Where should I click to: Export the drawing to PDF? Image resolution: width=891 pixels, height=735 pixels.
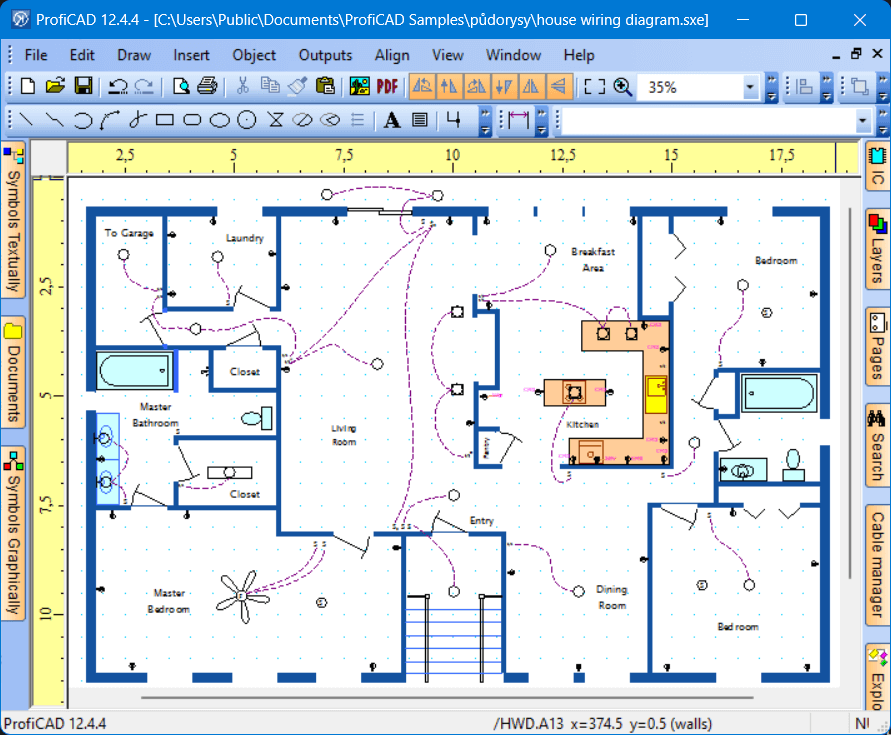tap(387, 87)
